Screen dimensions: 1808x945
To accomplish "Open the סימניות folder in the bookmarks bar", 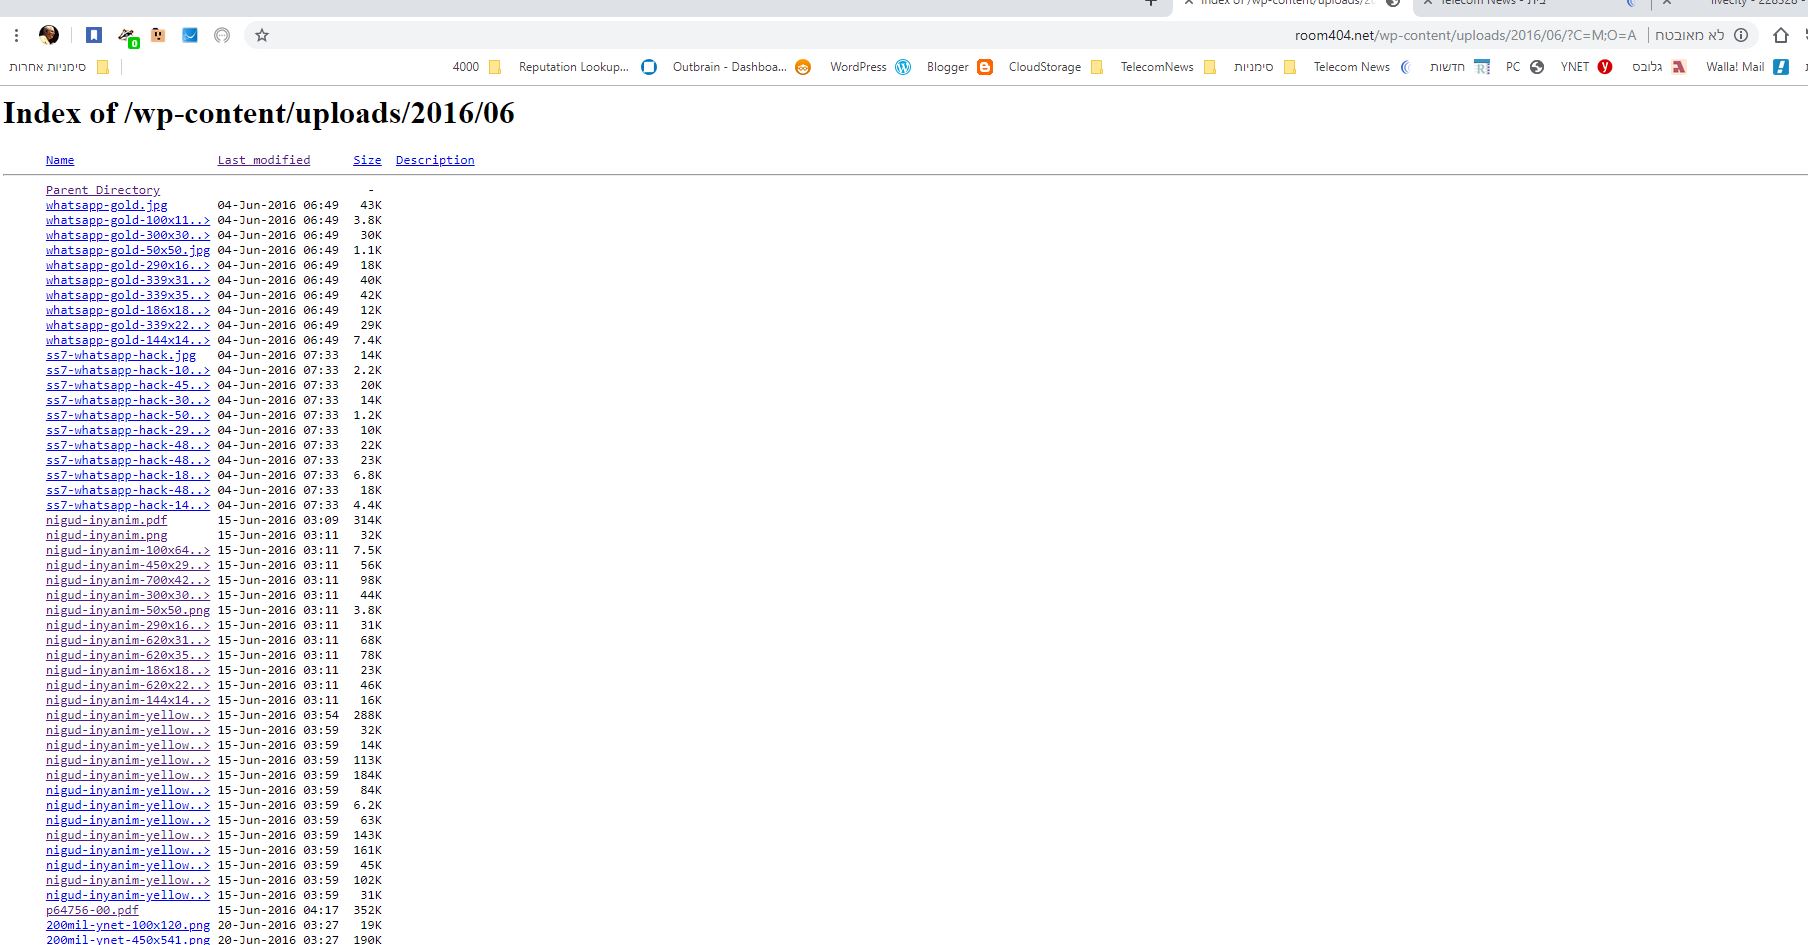I will [1265, 67].
